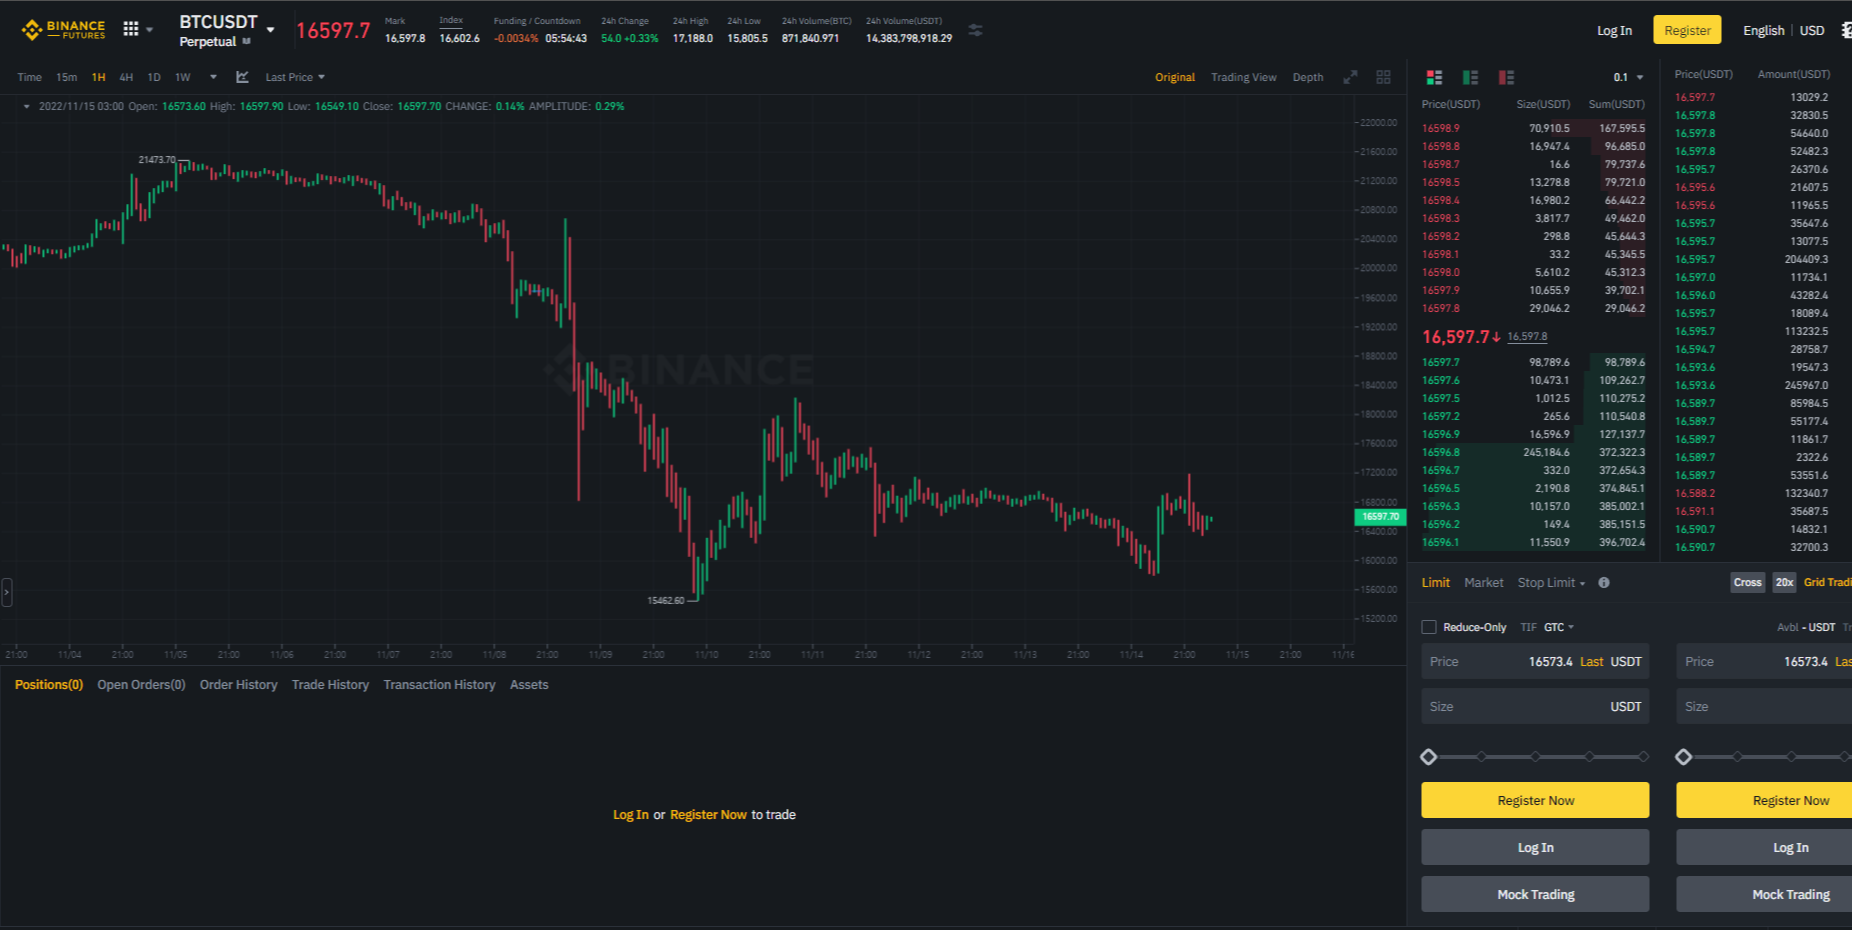Select the 4H chart interval
The width and height of the screenshot is (1852, 930).
click(x=126, y=77)
